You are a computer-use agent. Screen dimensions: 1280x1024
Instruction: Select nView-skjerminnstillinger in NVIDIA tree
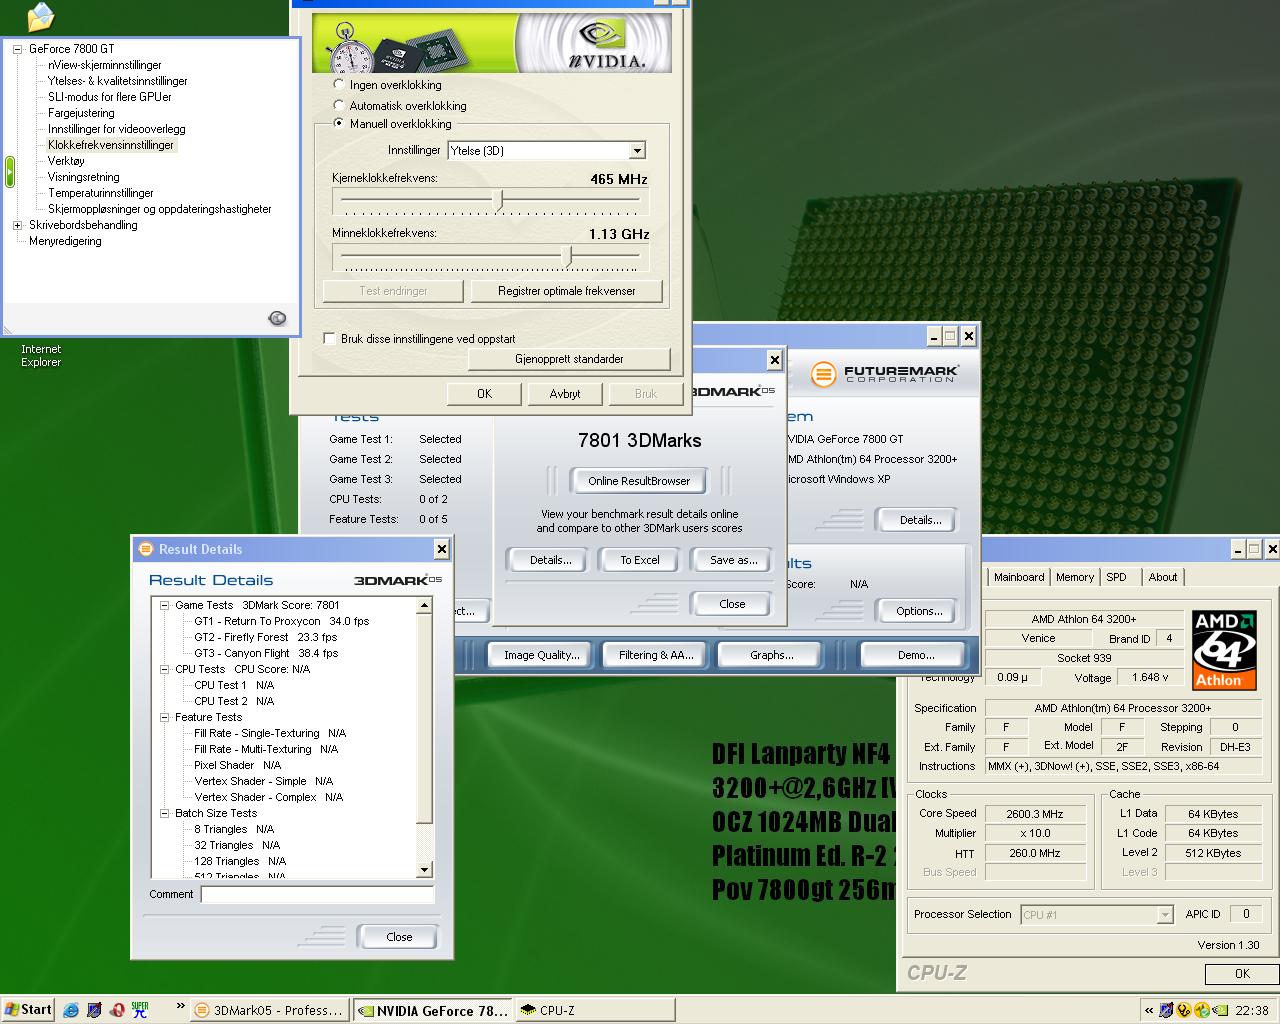click(105, 65)
